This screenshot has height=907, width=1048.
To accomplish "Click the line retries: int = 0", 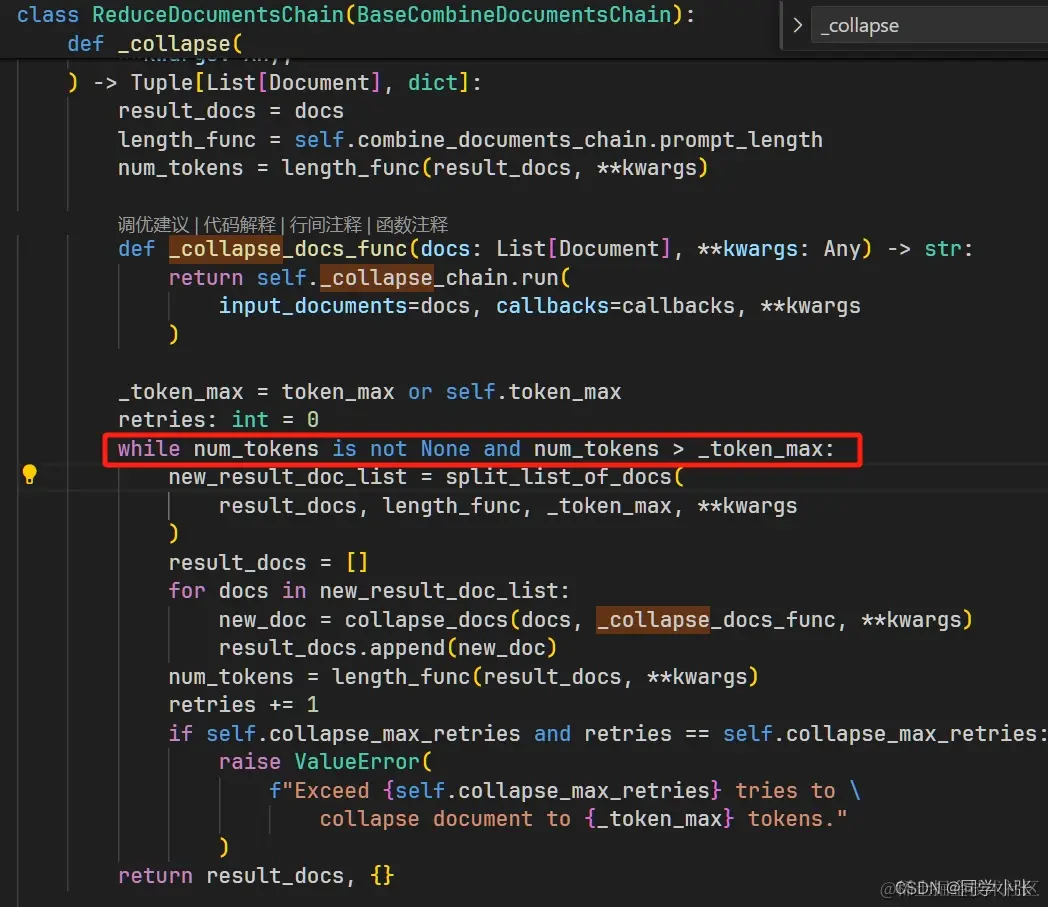I will [218, 420].
